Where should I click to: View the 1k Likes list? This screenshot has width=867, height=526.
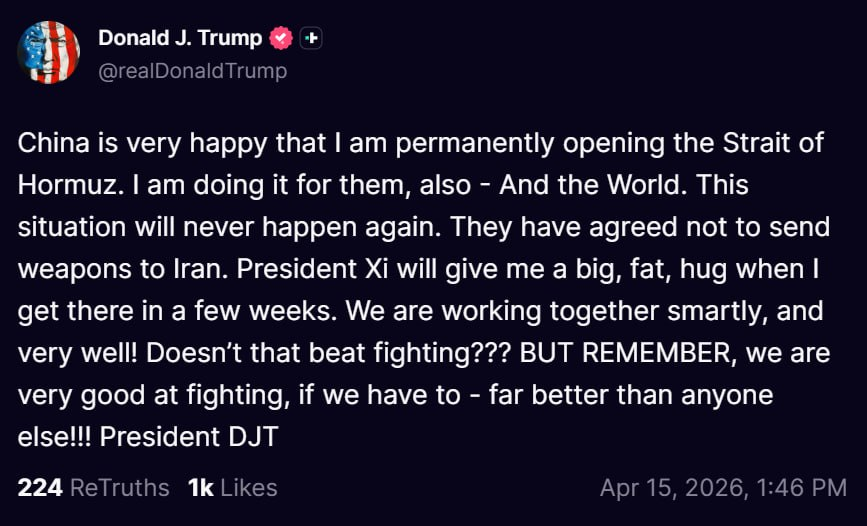[x=232, y=487]
